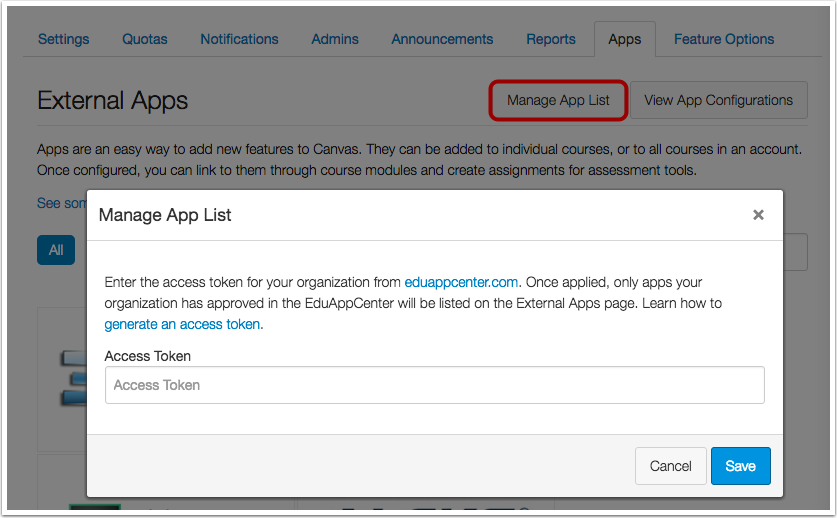This screenshot has width=837, height=518.
Task: Open the Admins tab
Action: tap(335, 39)
